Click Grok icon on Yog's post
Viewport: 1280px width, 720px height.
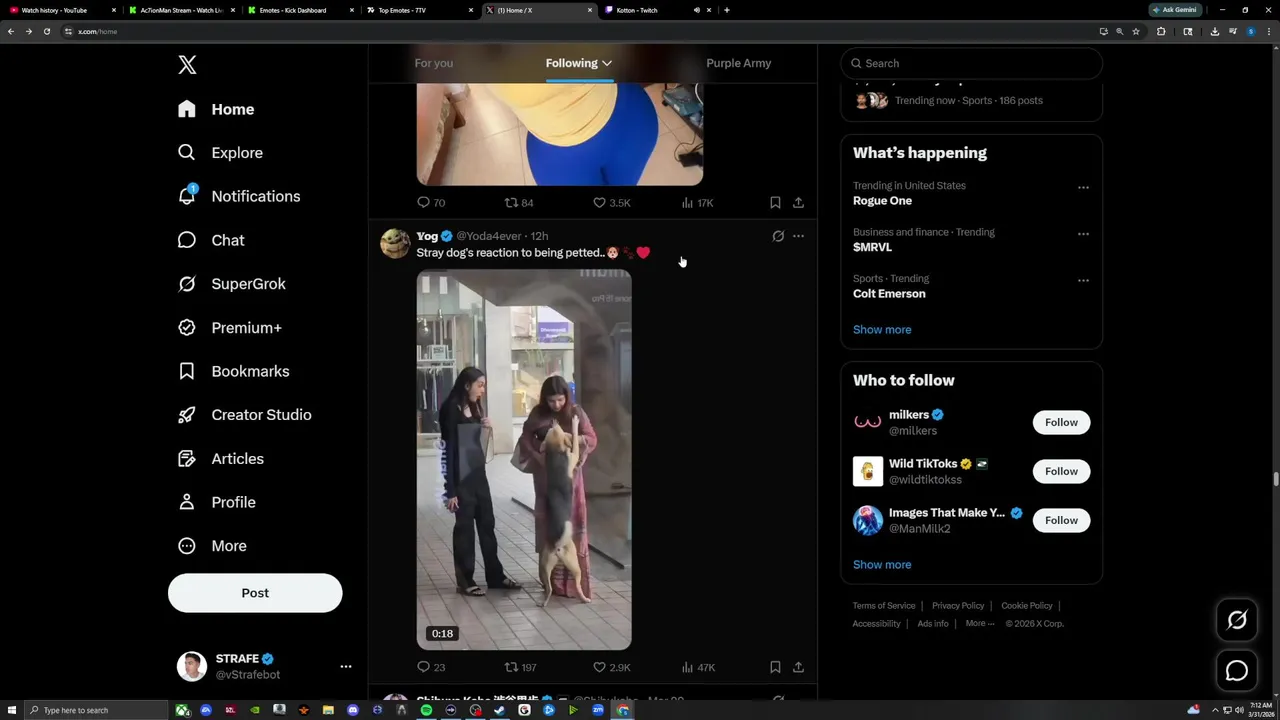click(778, 236)
